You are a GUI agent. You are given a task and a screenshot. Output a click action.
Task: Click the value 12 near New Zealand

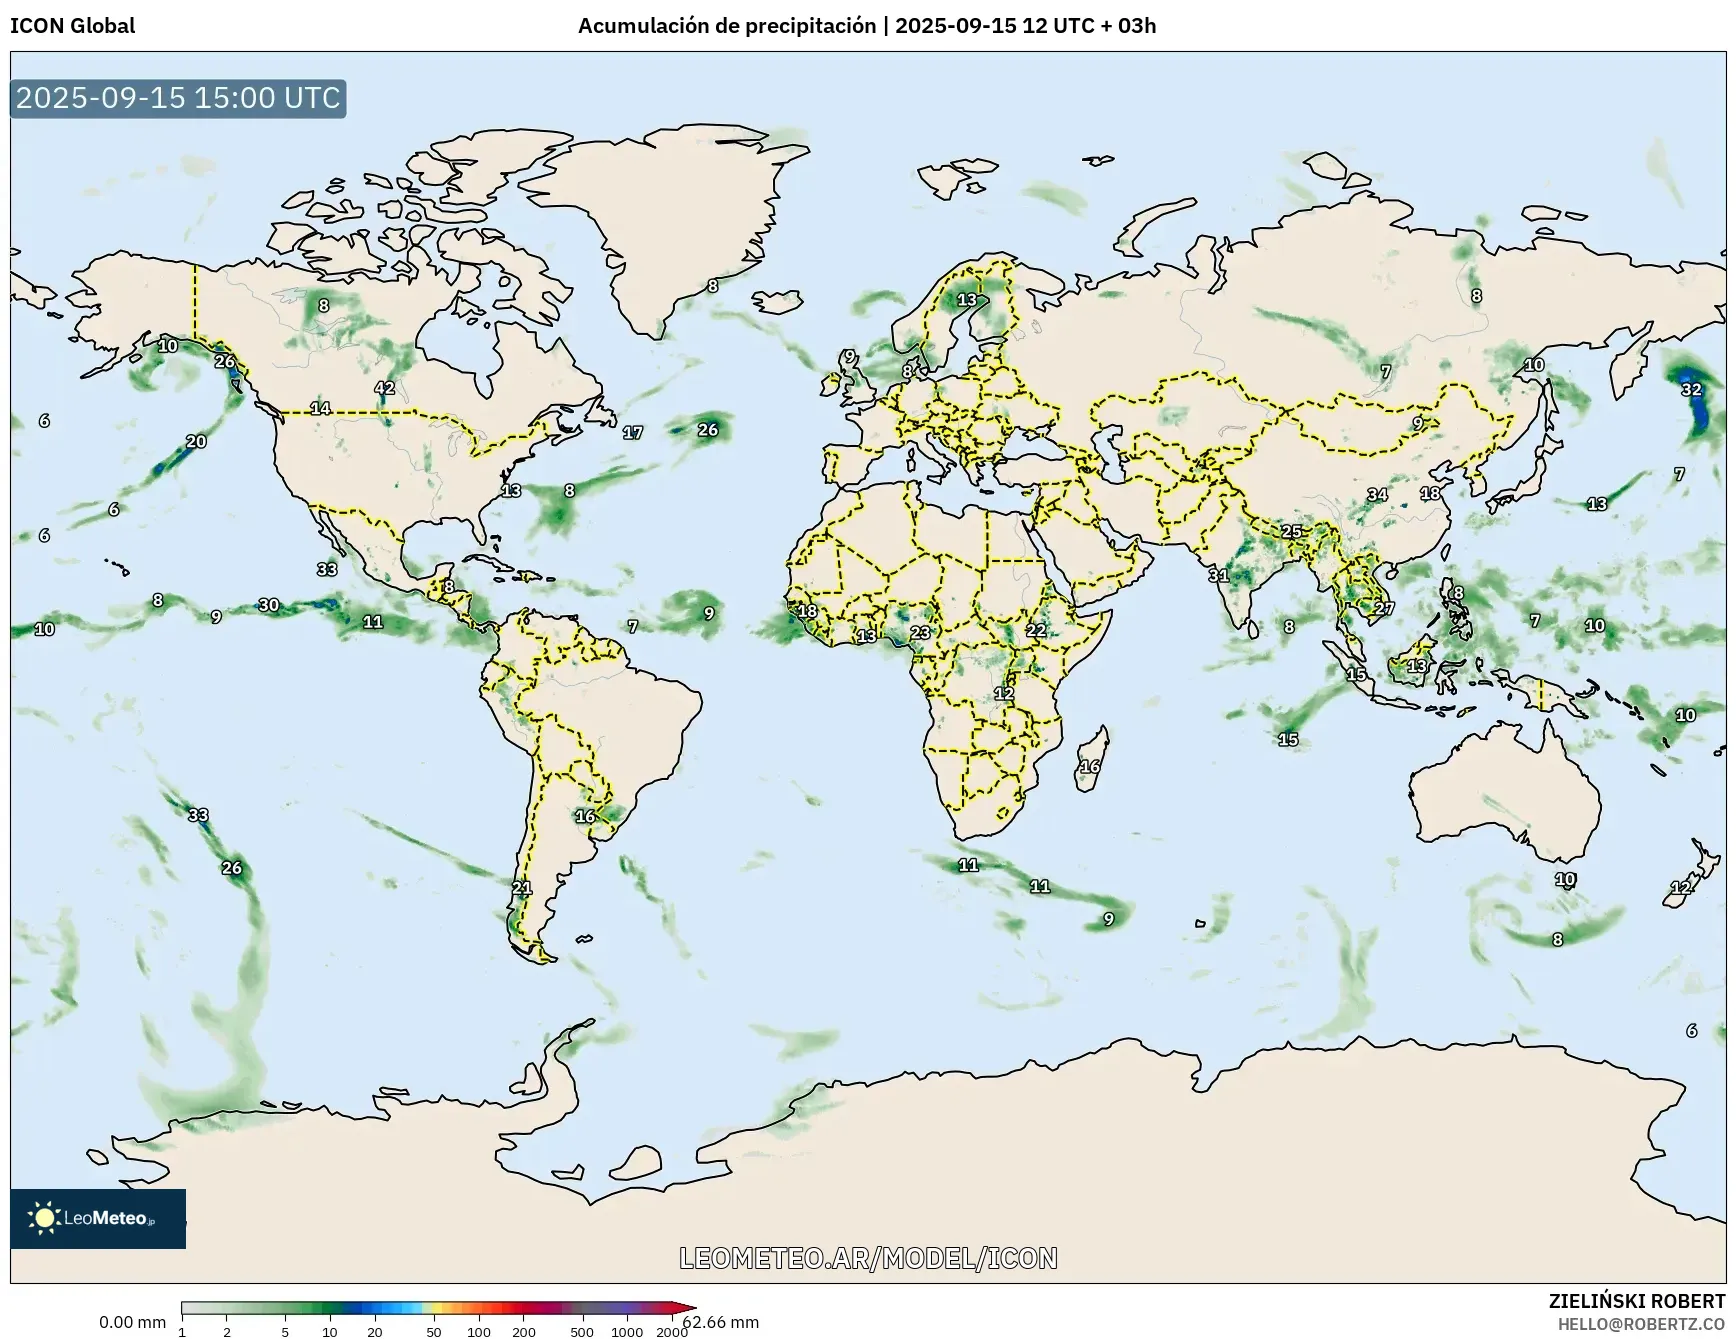pos(1681,887)
